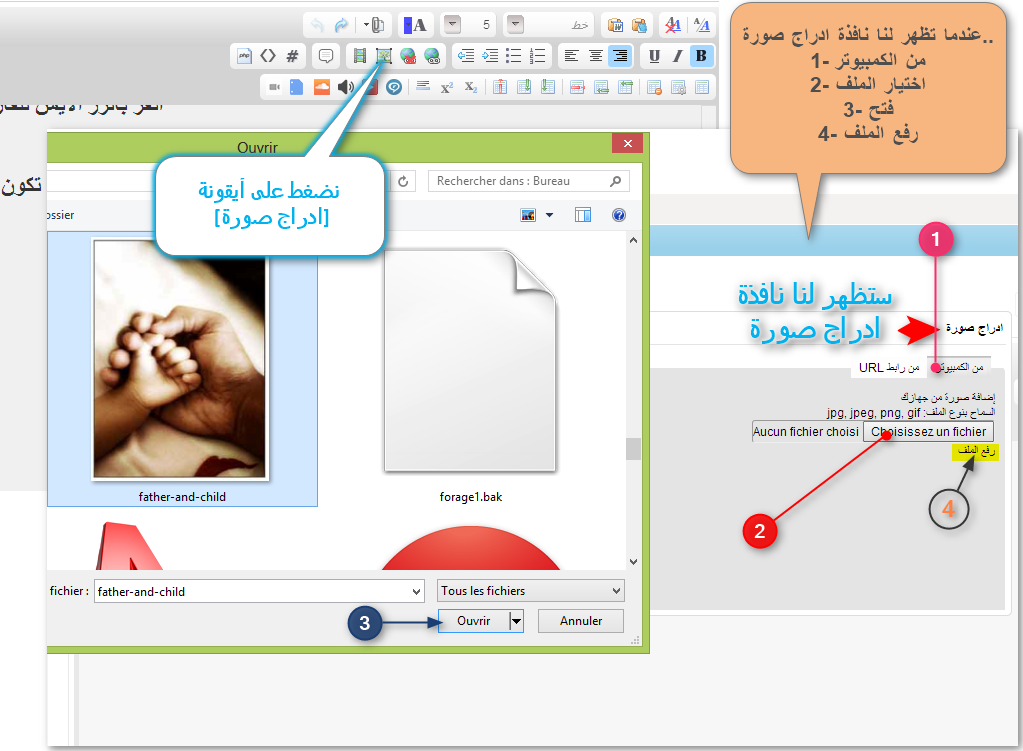Expand the file name combo box arrow
The height and width of the screenshot is (751, 1023).
pyautogui.click(x=416, y=592)
